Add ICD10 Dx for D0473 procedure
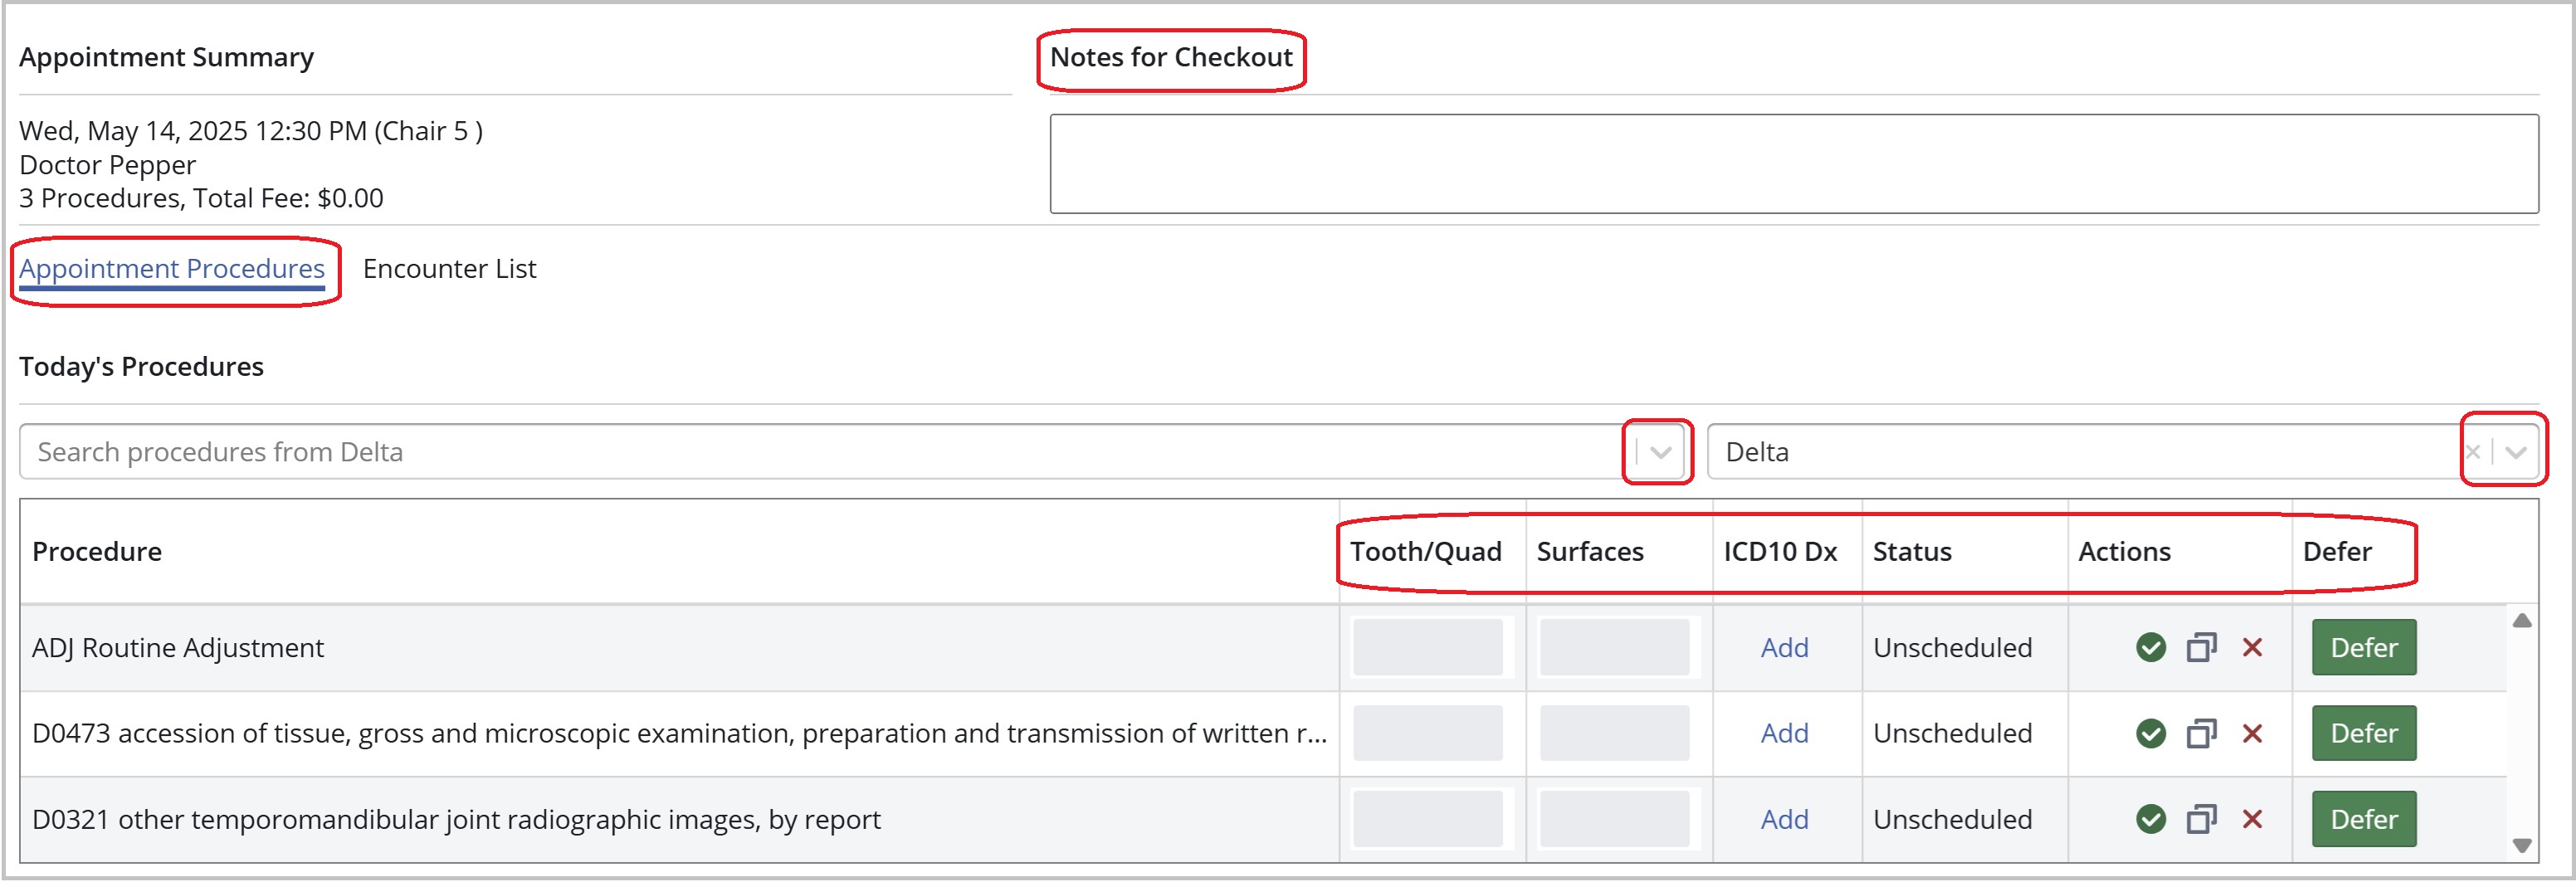The height and width of the screenshot is (882, 2576). pos(1784,734)
